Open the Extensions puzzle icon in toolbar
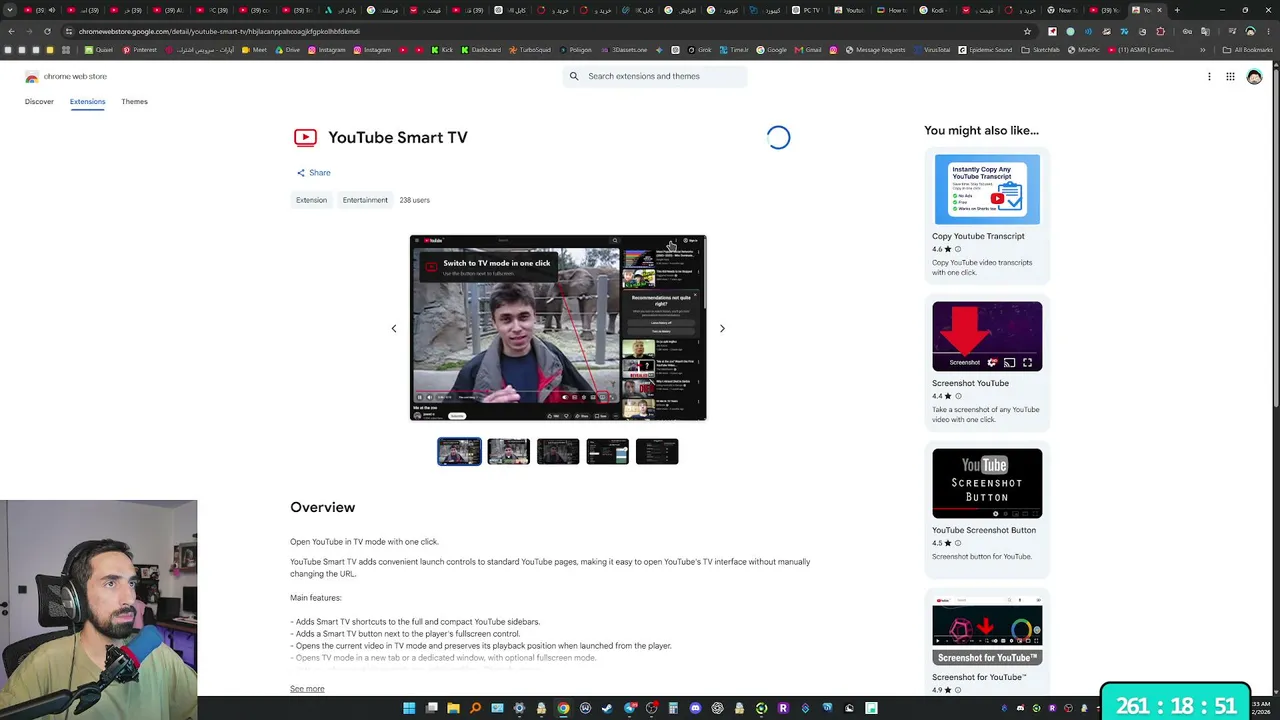 point(1160,31)
